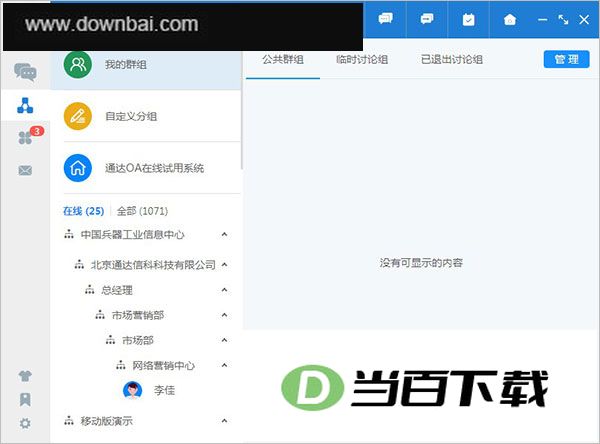Viewport: 600px width, 444px height.
Task: Collapse the 市场营销部 node
Action: pos(225,315)
